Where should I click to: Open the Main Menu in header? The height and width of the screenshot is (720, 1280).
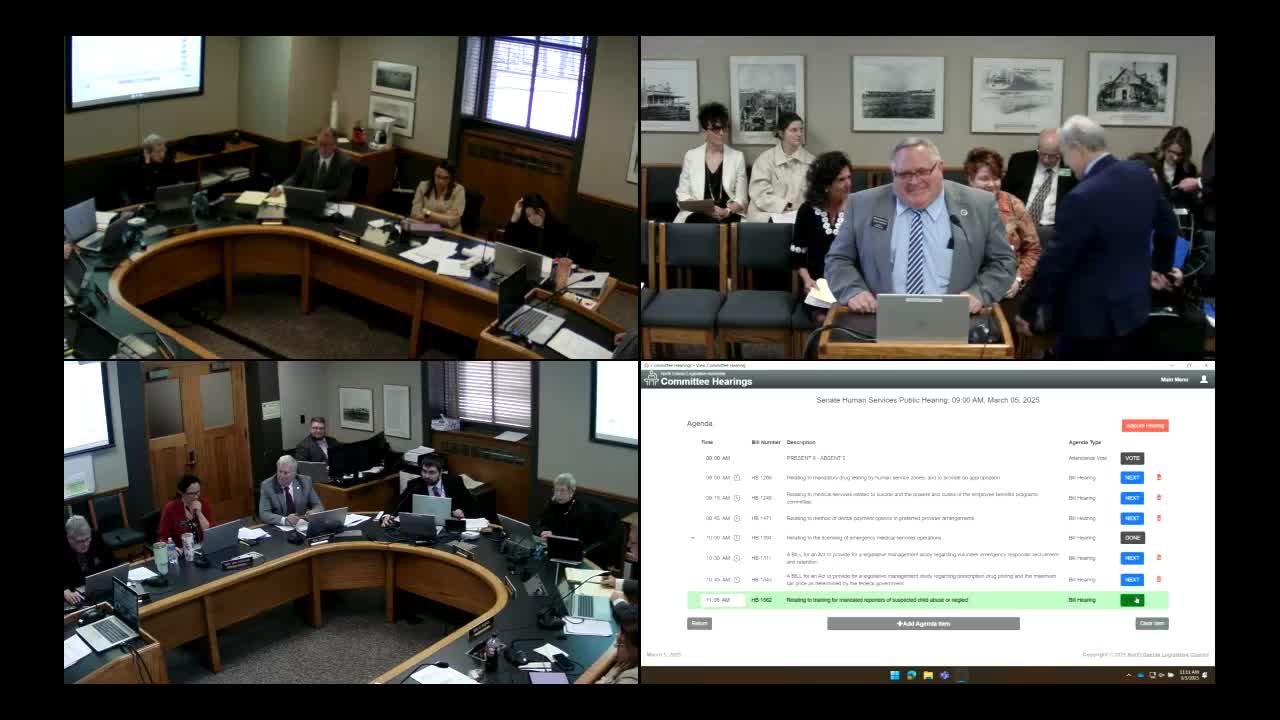coord(1174,380)
